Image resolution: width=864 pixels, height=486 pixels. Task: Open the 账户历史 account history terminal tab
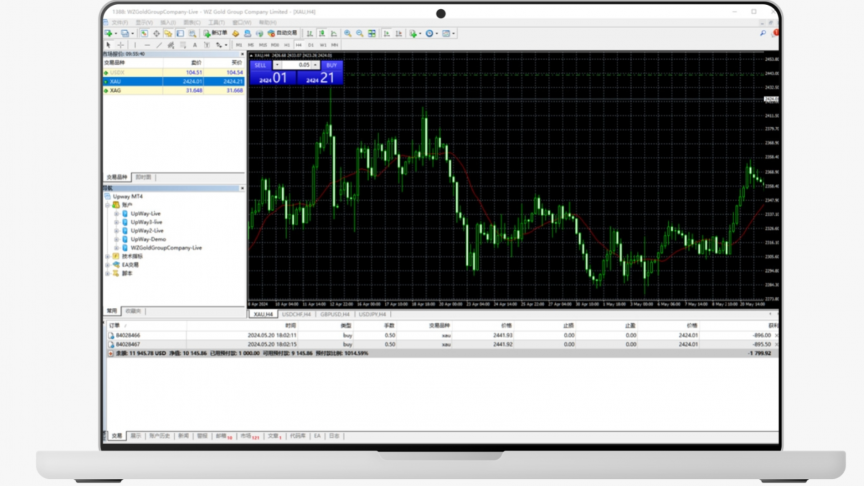point(160,436)
